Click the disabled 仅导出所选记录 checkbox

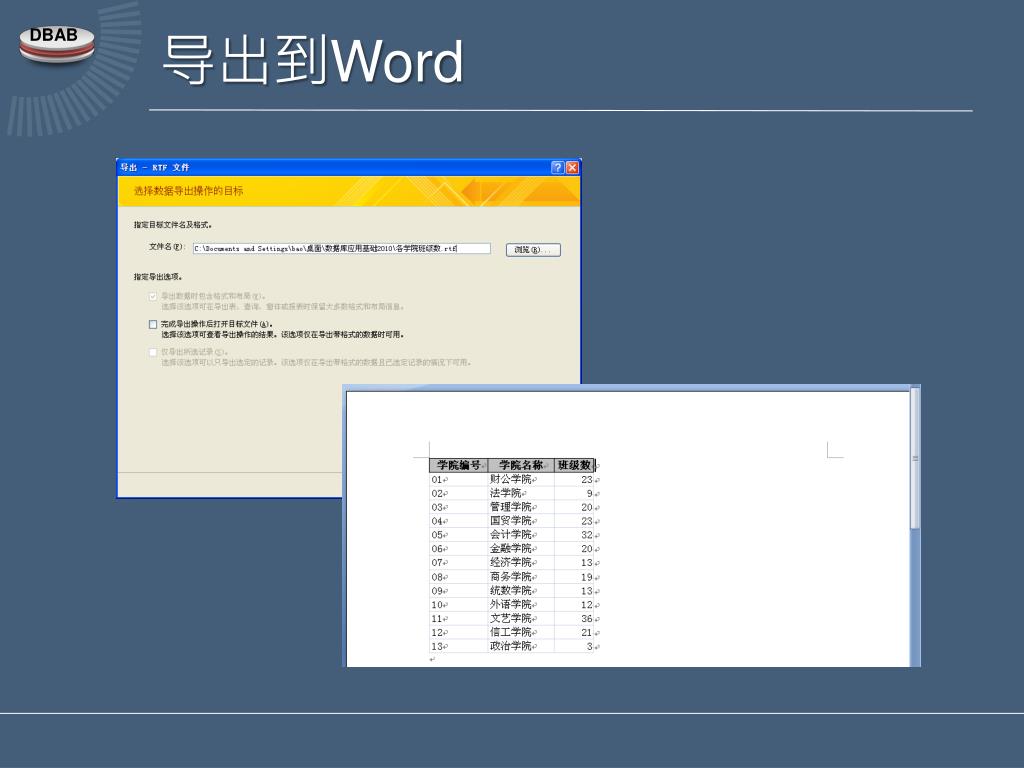point(153,352)
